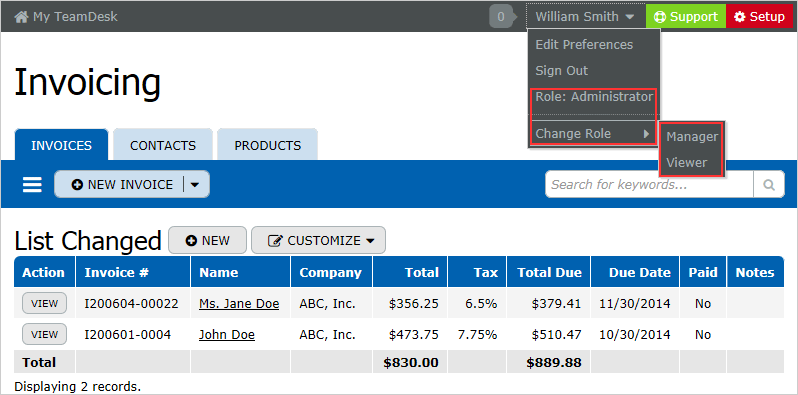Click the List Changed heading
The width and height of the screenshot is (798, 395).
point(88,241)
